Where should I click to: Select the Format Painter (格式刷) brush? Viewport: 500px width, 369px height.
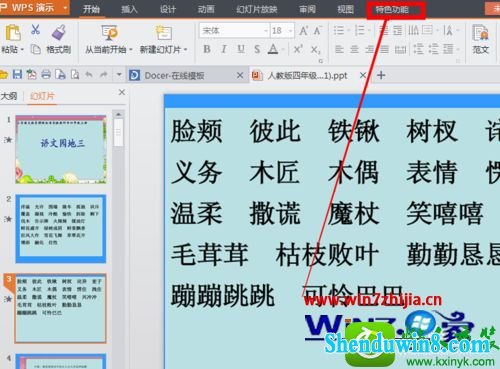pos(59,33)
